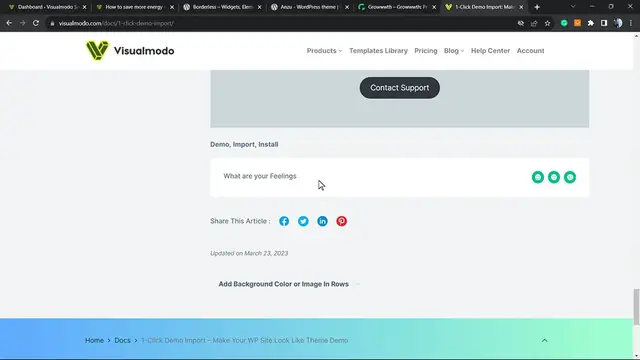This screenshot has height=360, width=640.
Task: Open the Demo tag link
Action: [x=220, y=144]
